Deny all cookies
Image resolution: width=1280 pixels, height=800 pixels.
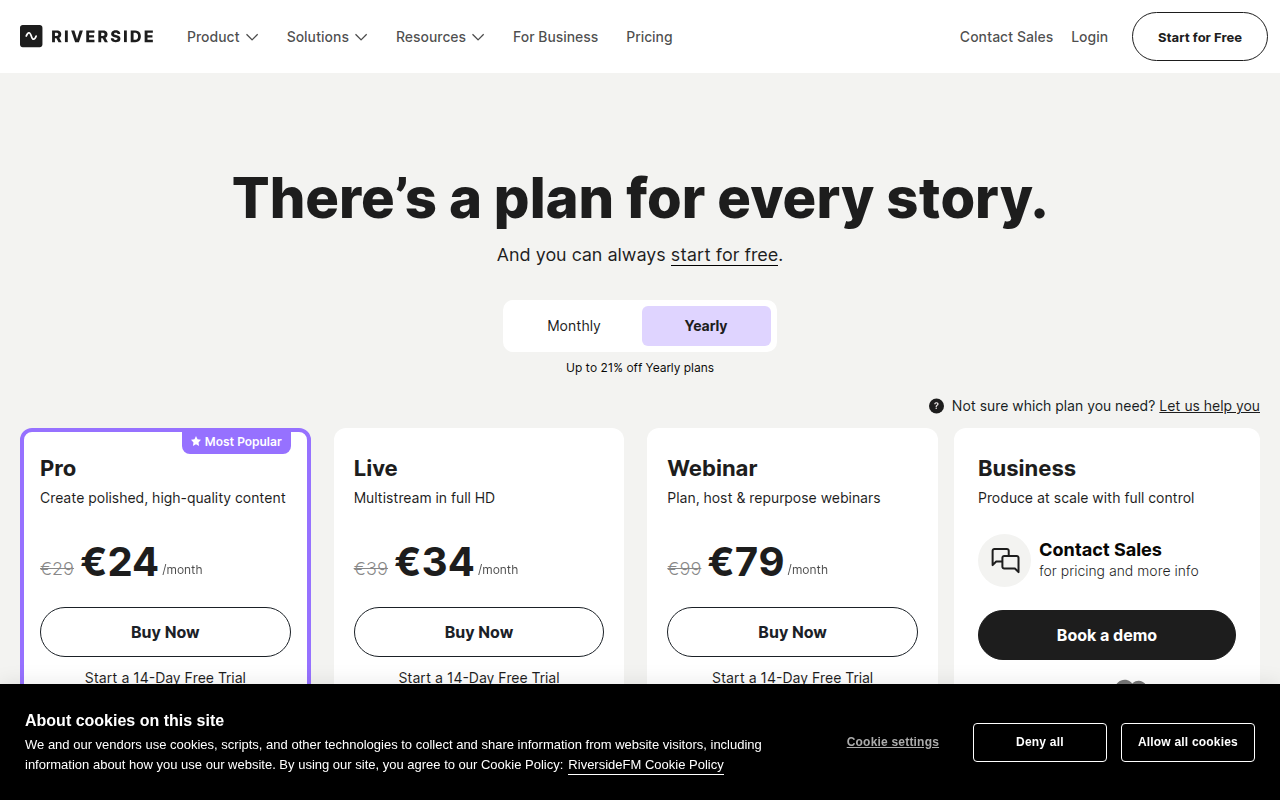pos(1039,742)
